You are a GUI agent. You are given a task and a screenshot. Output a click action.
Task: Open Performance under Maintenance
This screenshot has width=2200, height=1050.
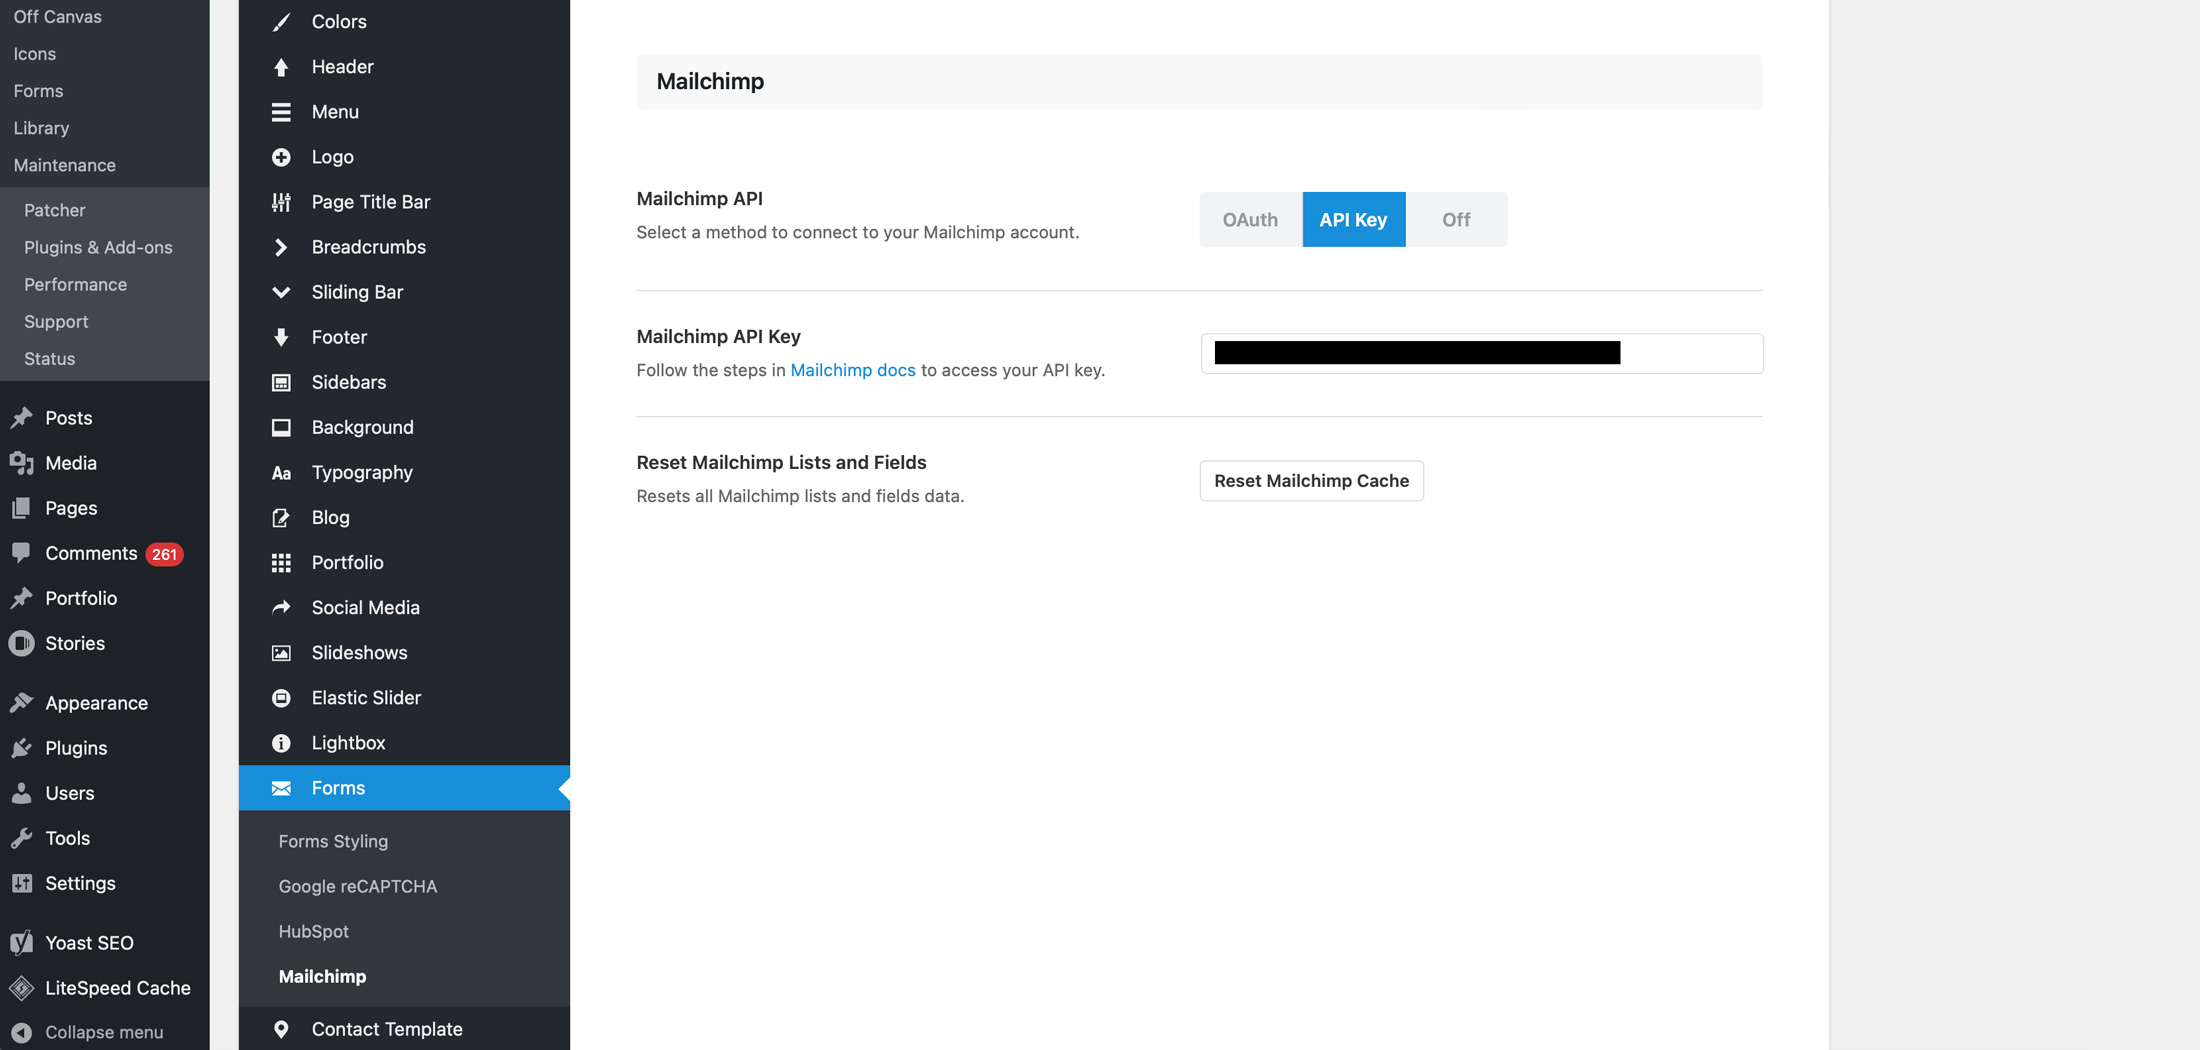75,284
